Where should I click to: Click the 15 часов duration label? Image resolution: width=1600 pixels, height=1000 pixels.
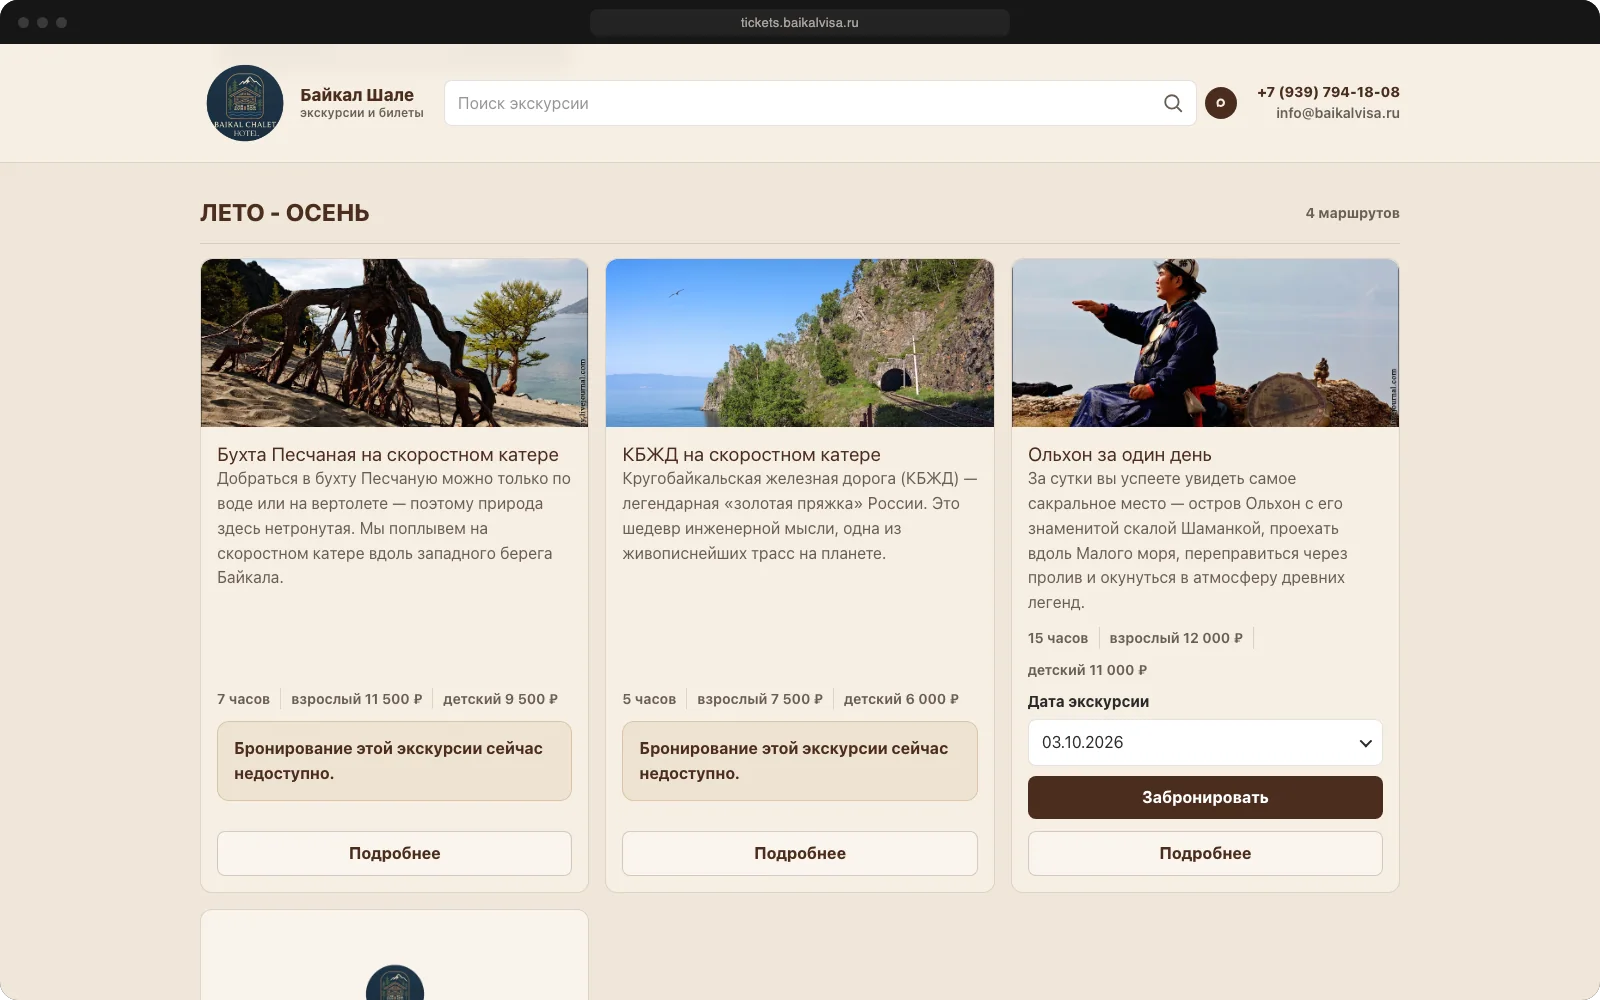(1058, 638)
